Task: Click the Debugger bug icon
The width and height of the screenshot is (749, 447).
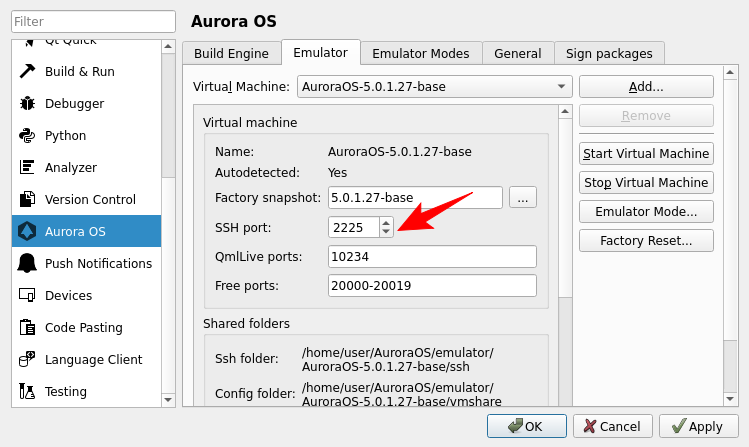Action: click(27, 104)
